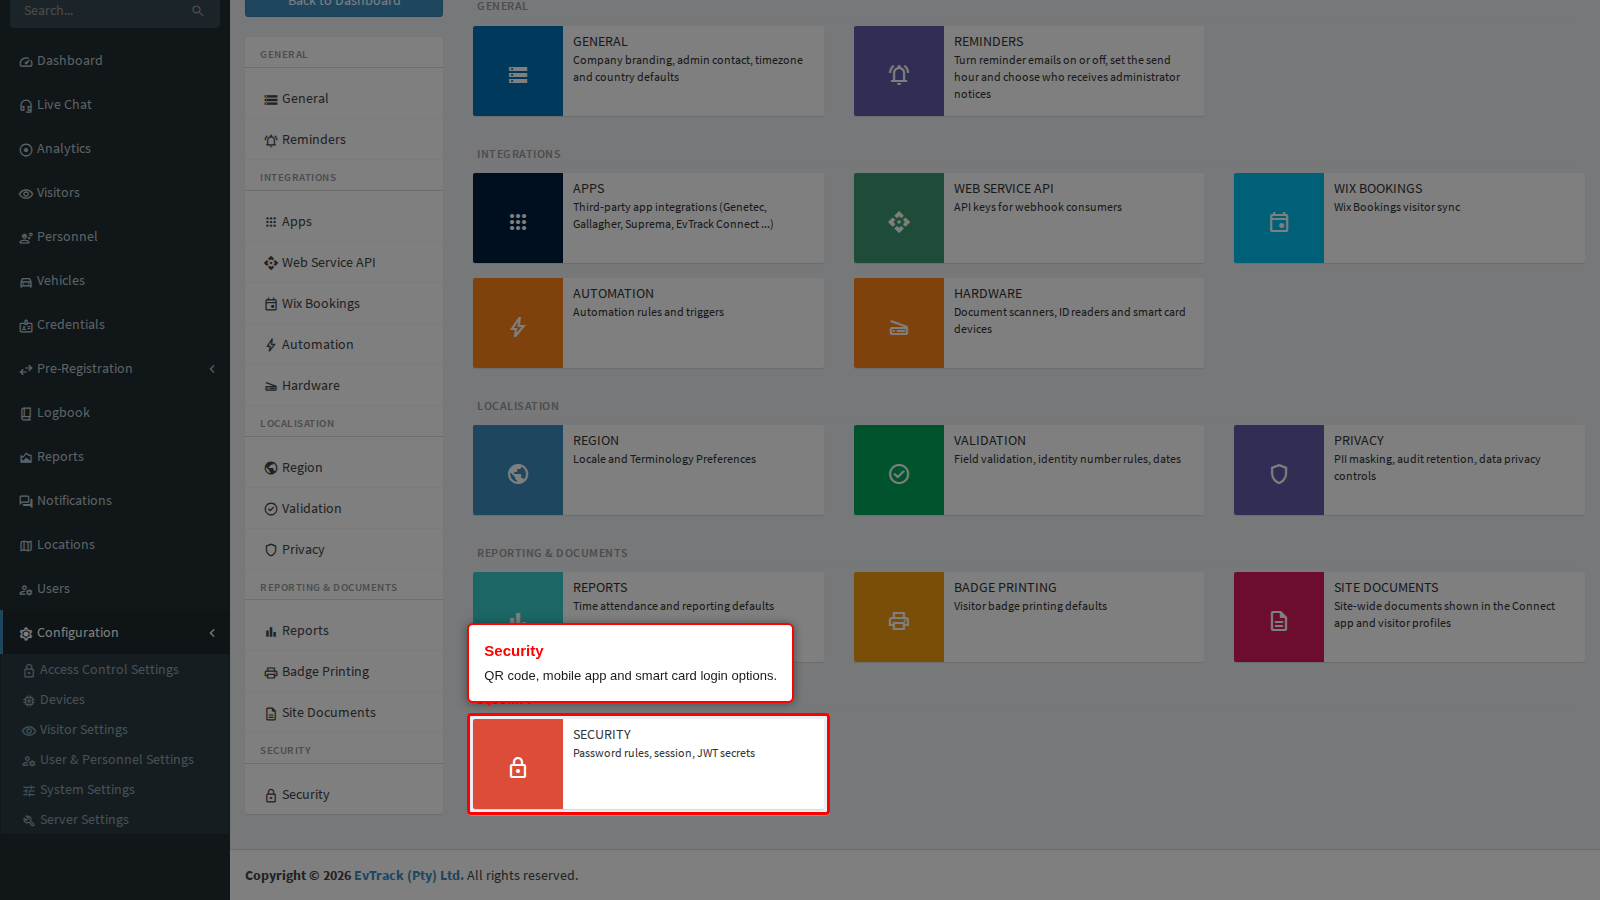Screen dimensions: 1600x900
Task: Open Security in the settings submenu
Action: [x=344, y=794]
